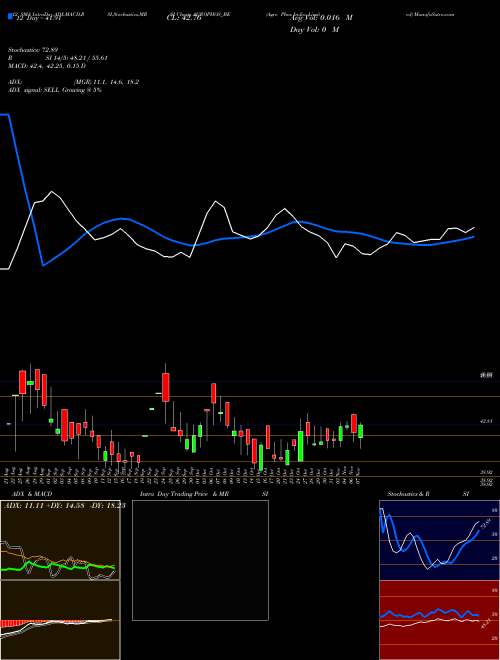Click the Day Vol: 0 M label
This screenshot has height=660, width=500.
click(314, 30)
